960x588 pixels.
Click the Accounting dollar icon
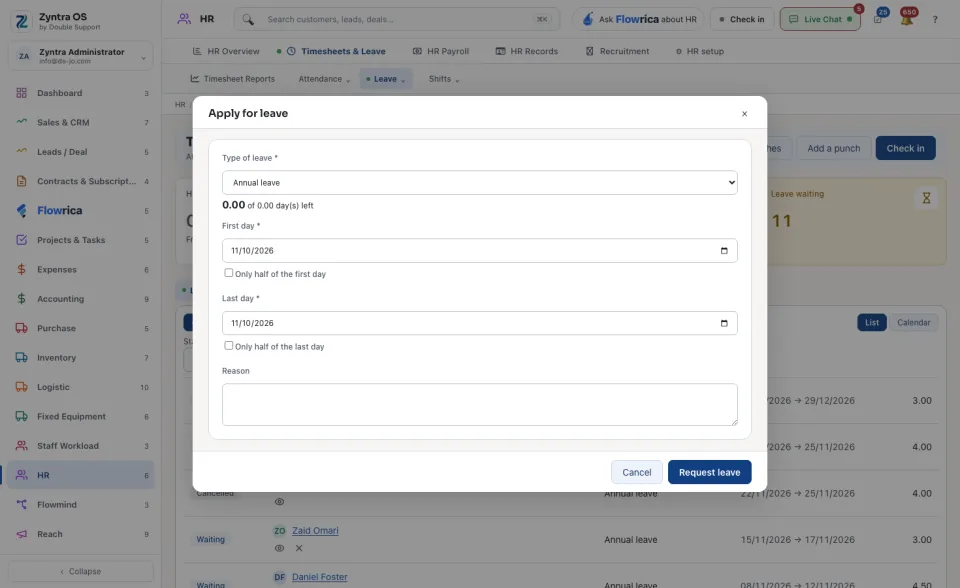[21, 298]
